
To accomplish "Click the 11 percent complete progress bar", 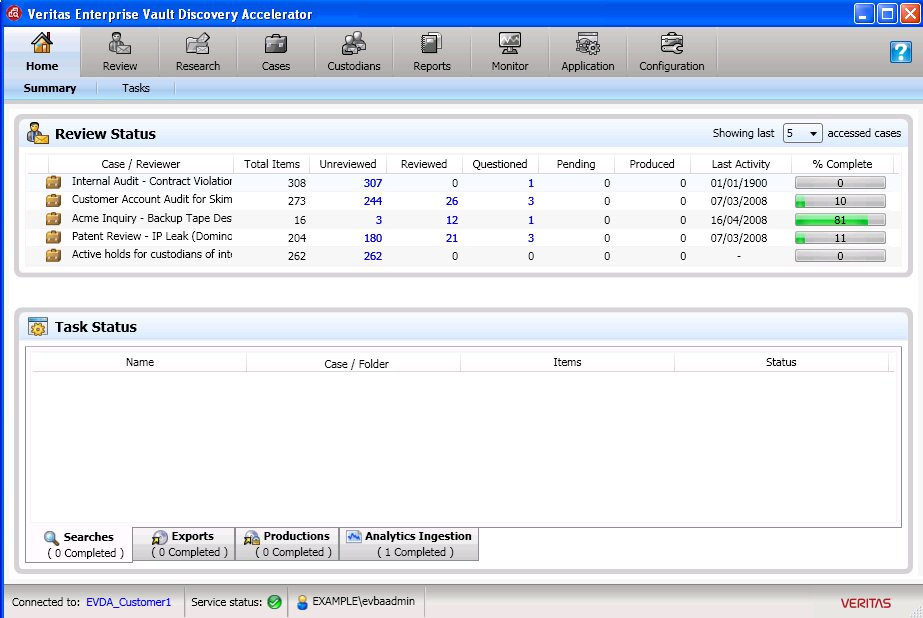I will pos(840,238).
